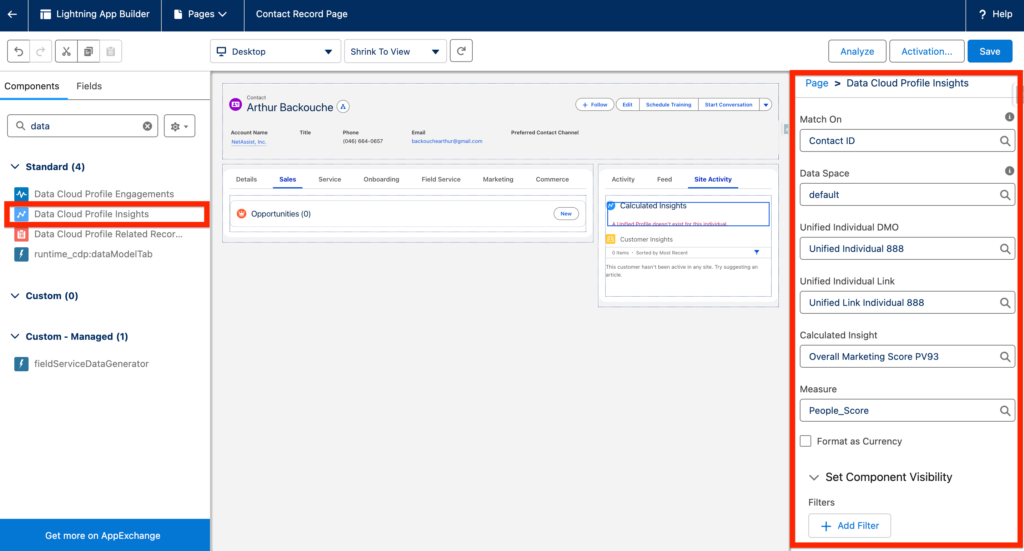Enable the Format as Currency checkbox
The width and height of the screenshot is (1024, 551).
[x=806, y=441]
